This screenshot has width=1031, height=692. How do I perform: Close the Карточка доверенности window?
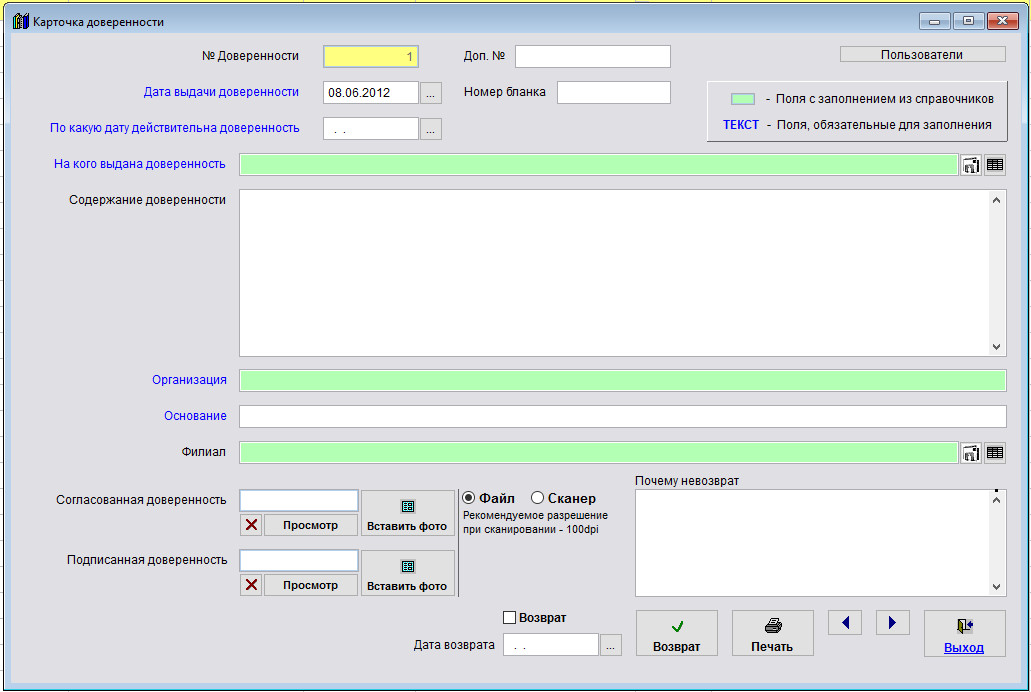tap(1003, 21)
